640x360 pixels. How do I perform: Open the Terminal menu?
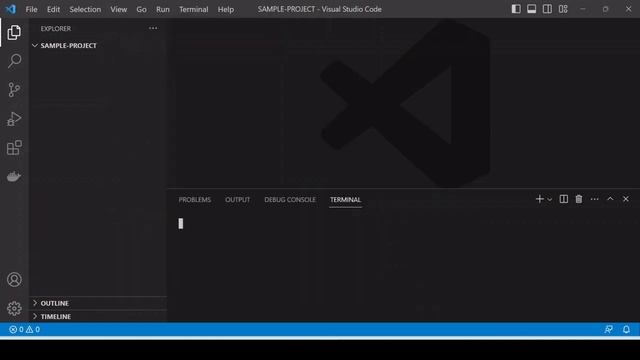(193, 9)
